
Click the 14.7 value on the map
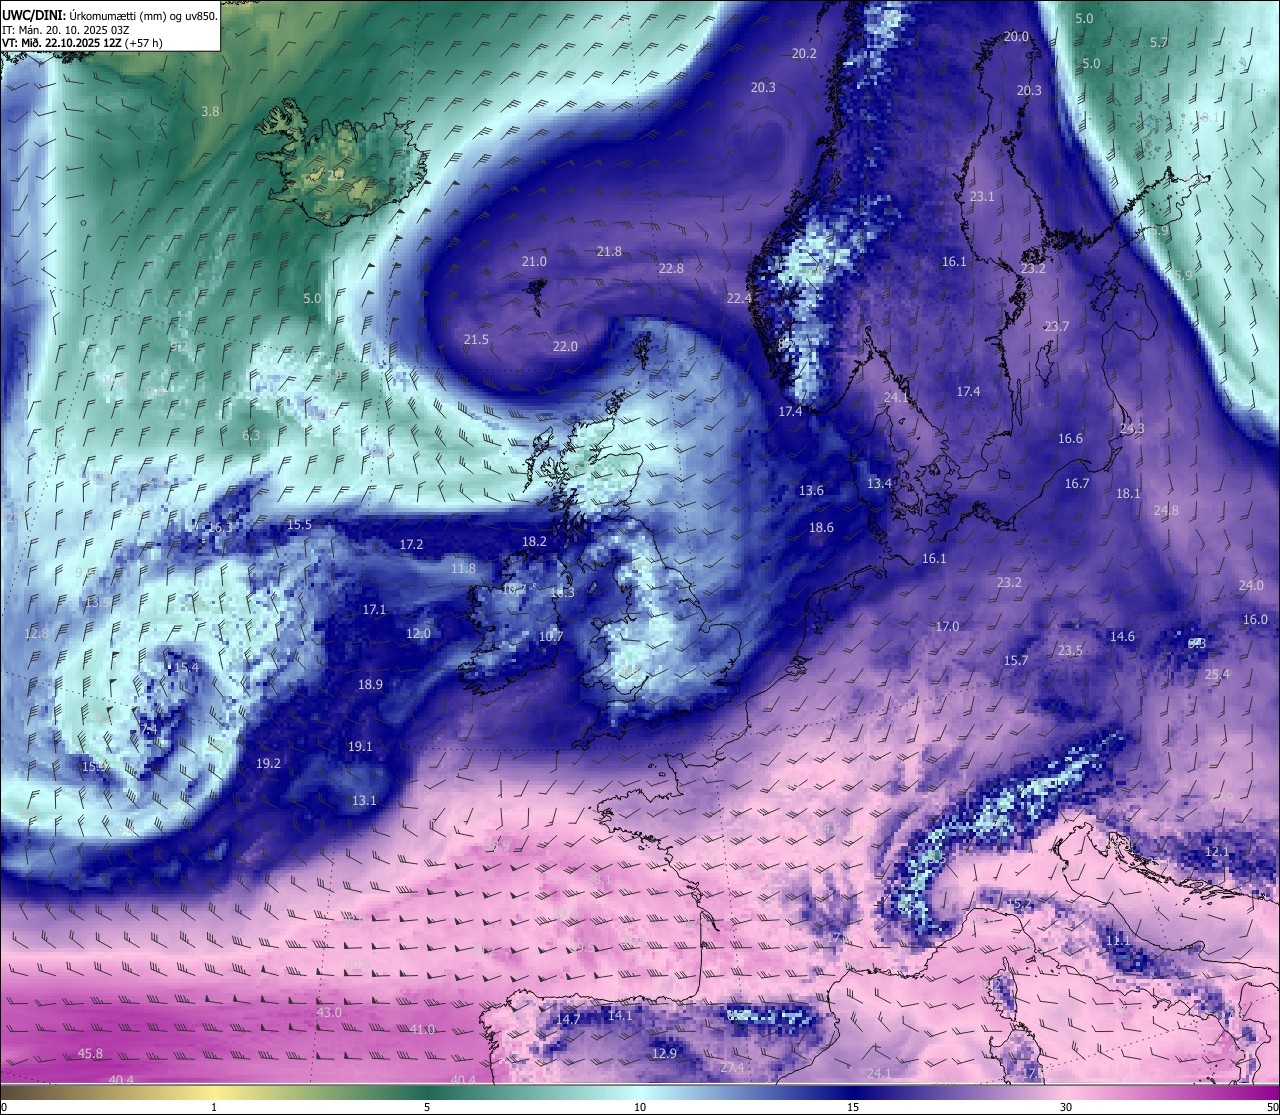(x=568, y=1019)
